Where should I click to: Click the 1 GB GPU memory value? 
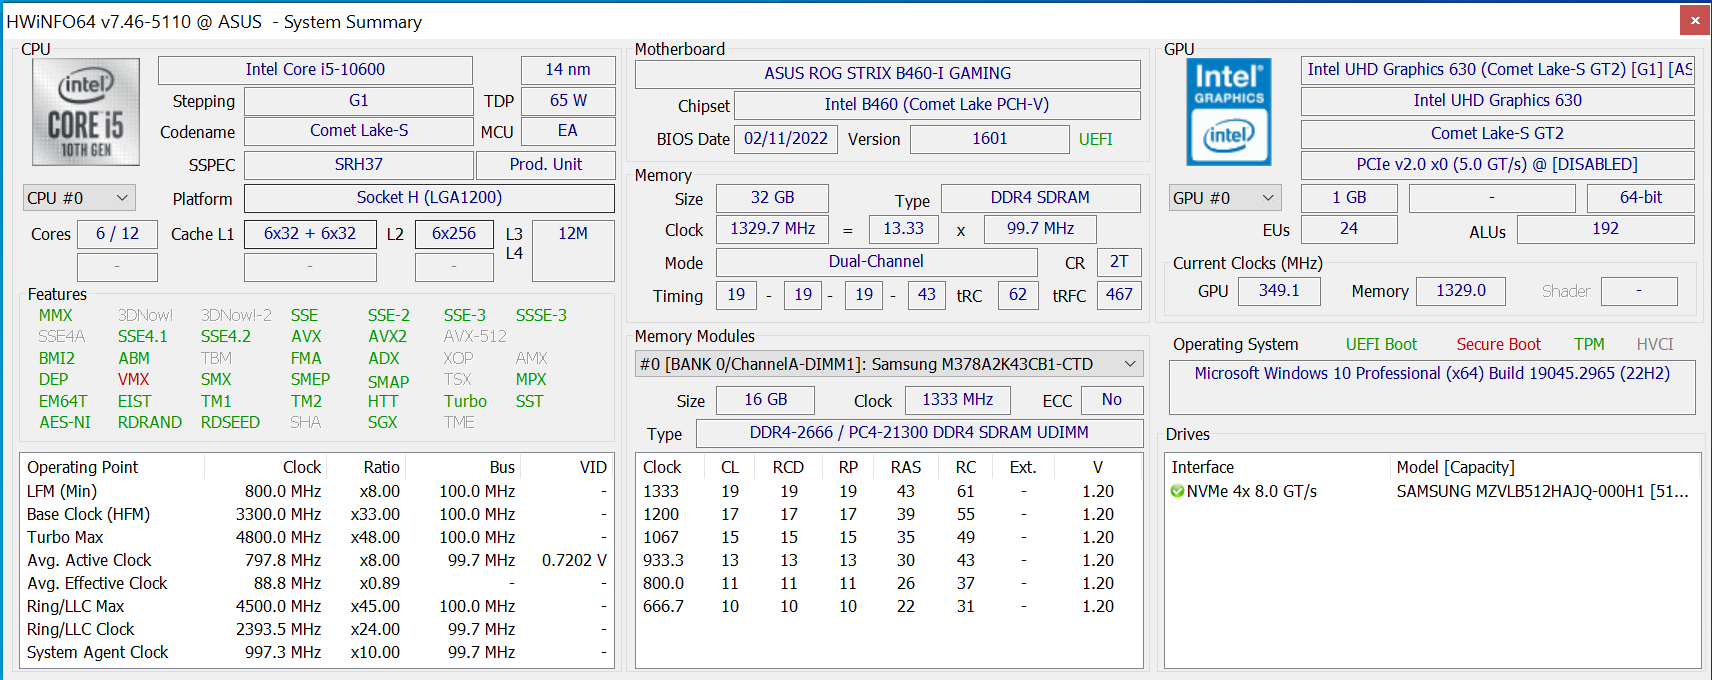pos(1349,198)
